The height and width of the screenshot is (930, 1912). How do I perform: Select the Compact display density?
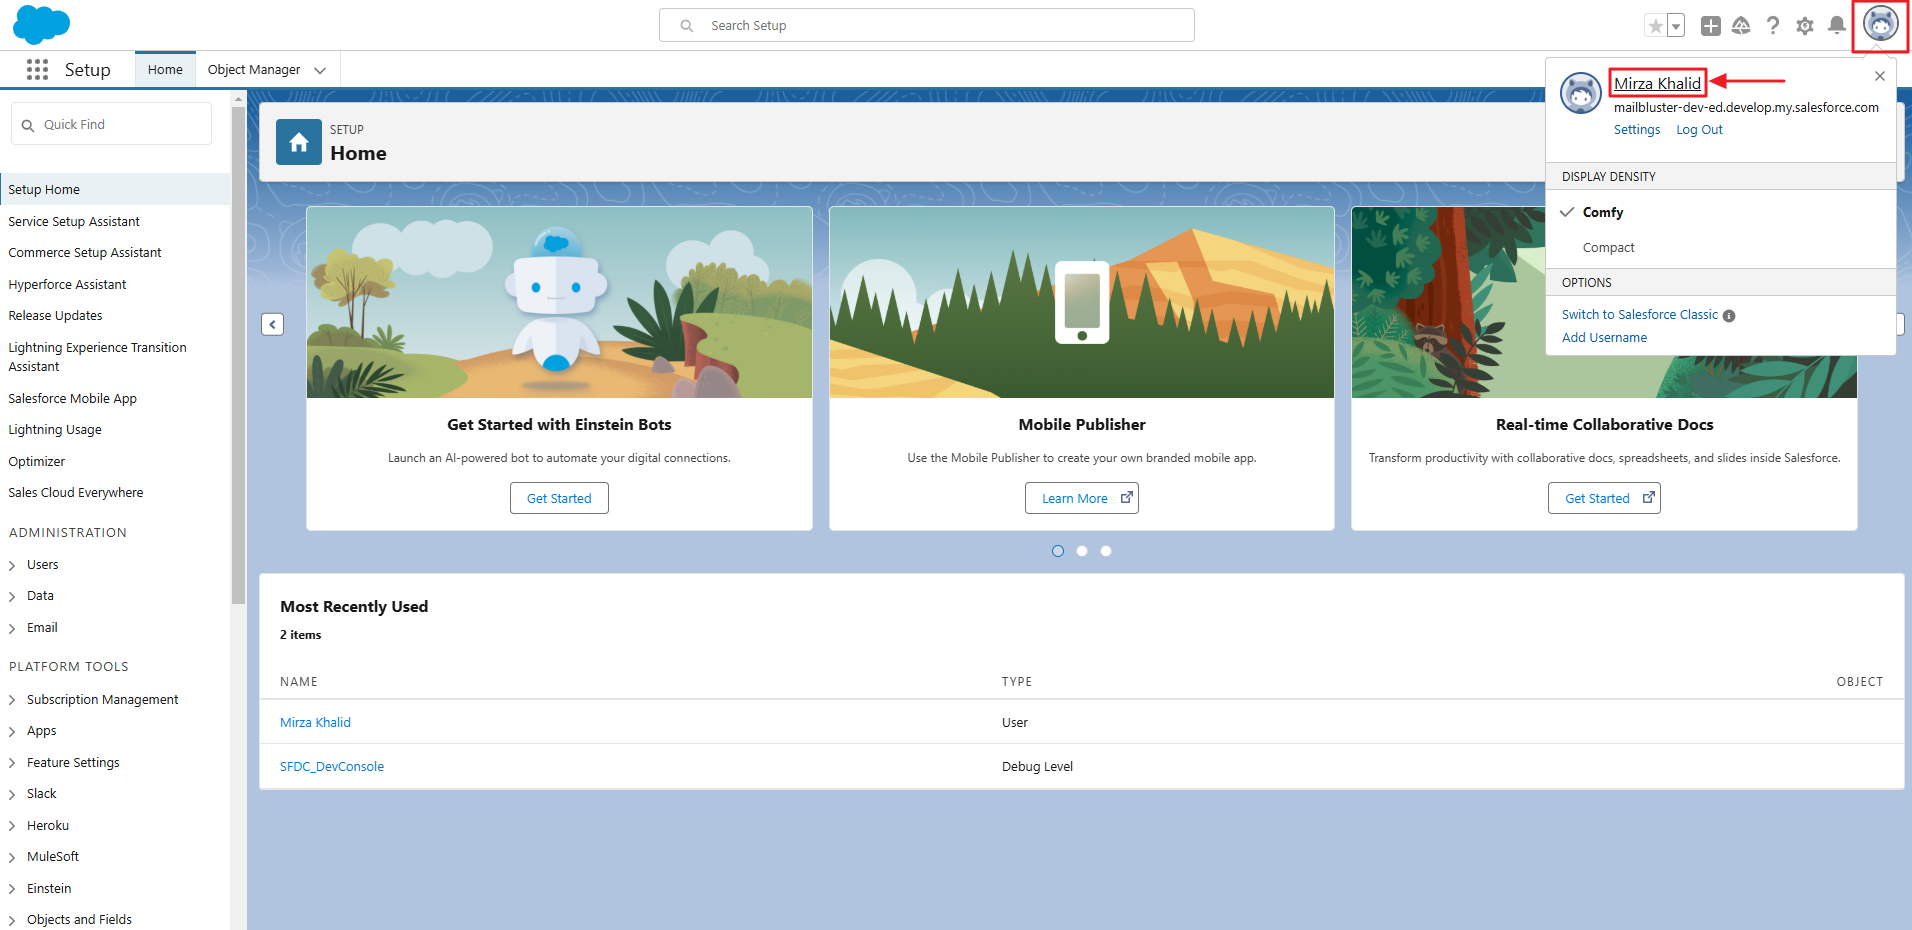pos(1608,247)
